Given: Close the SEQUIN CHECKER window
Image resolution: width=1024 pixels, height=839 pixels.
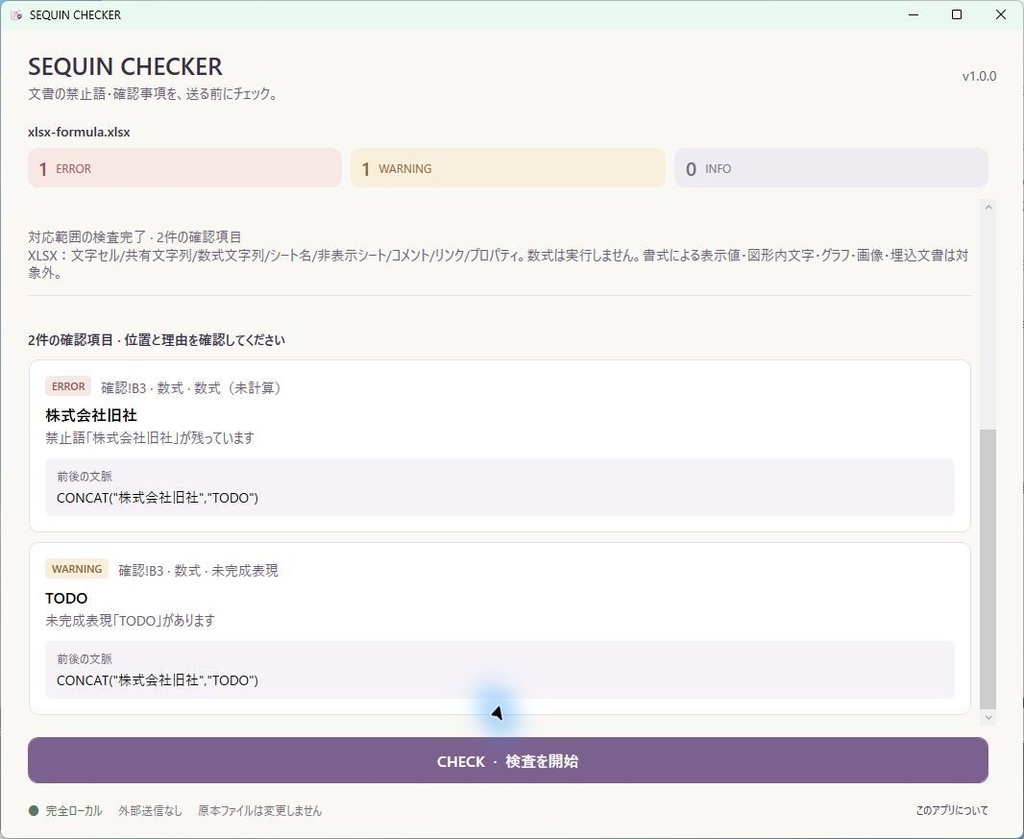Looking at the screenshot, I should pos(1000,14).
